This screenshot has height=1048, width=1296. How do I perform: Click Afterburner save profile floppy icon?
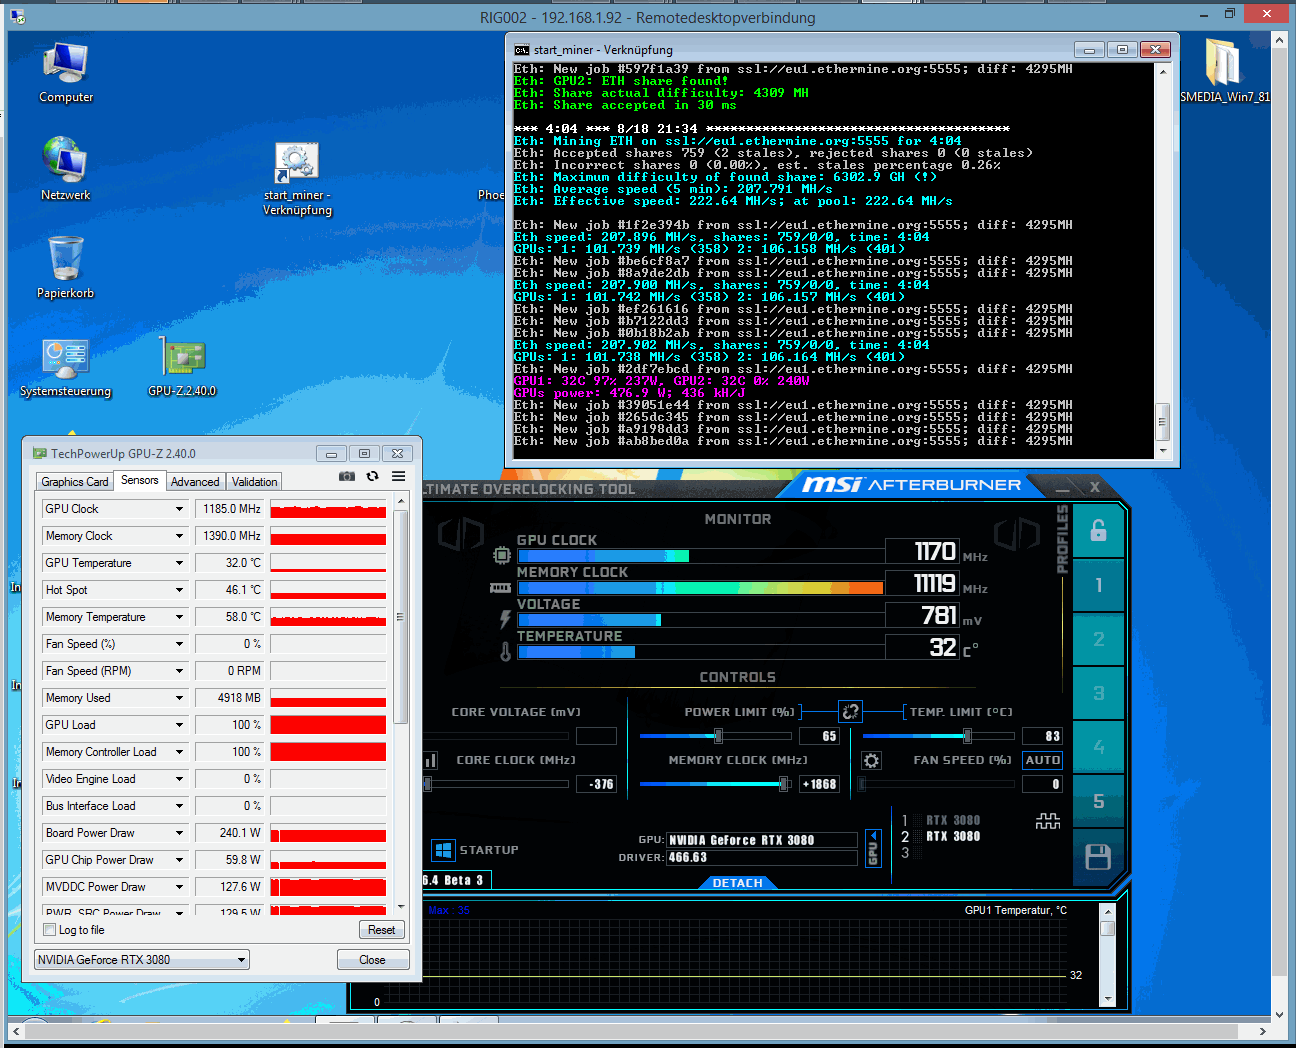tap(1098, 857)
